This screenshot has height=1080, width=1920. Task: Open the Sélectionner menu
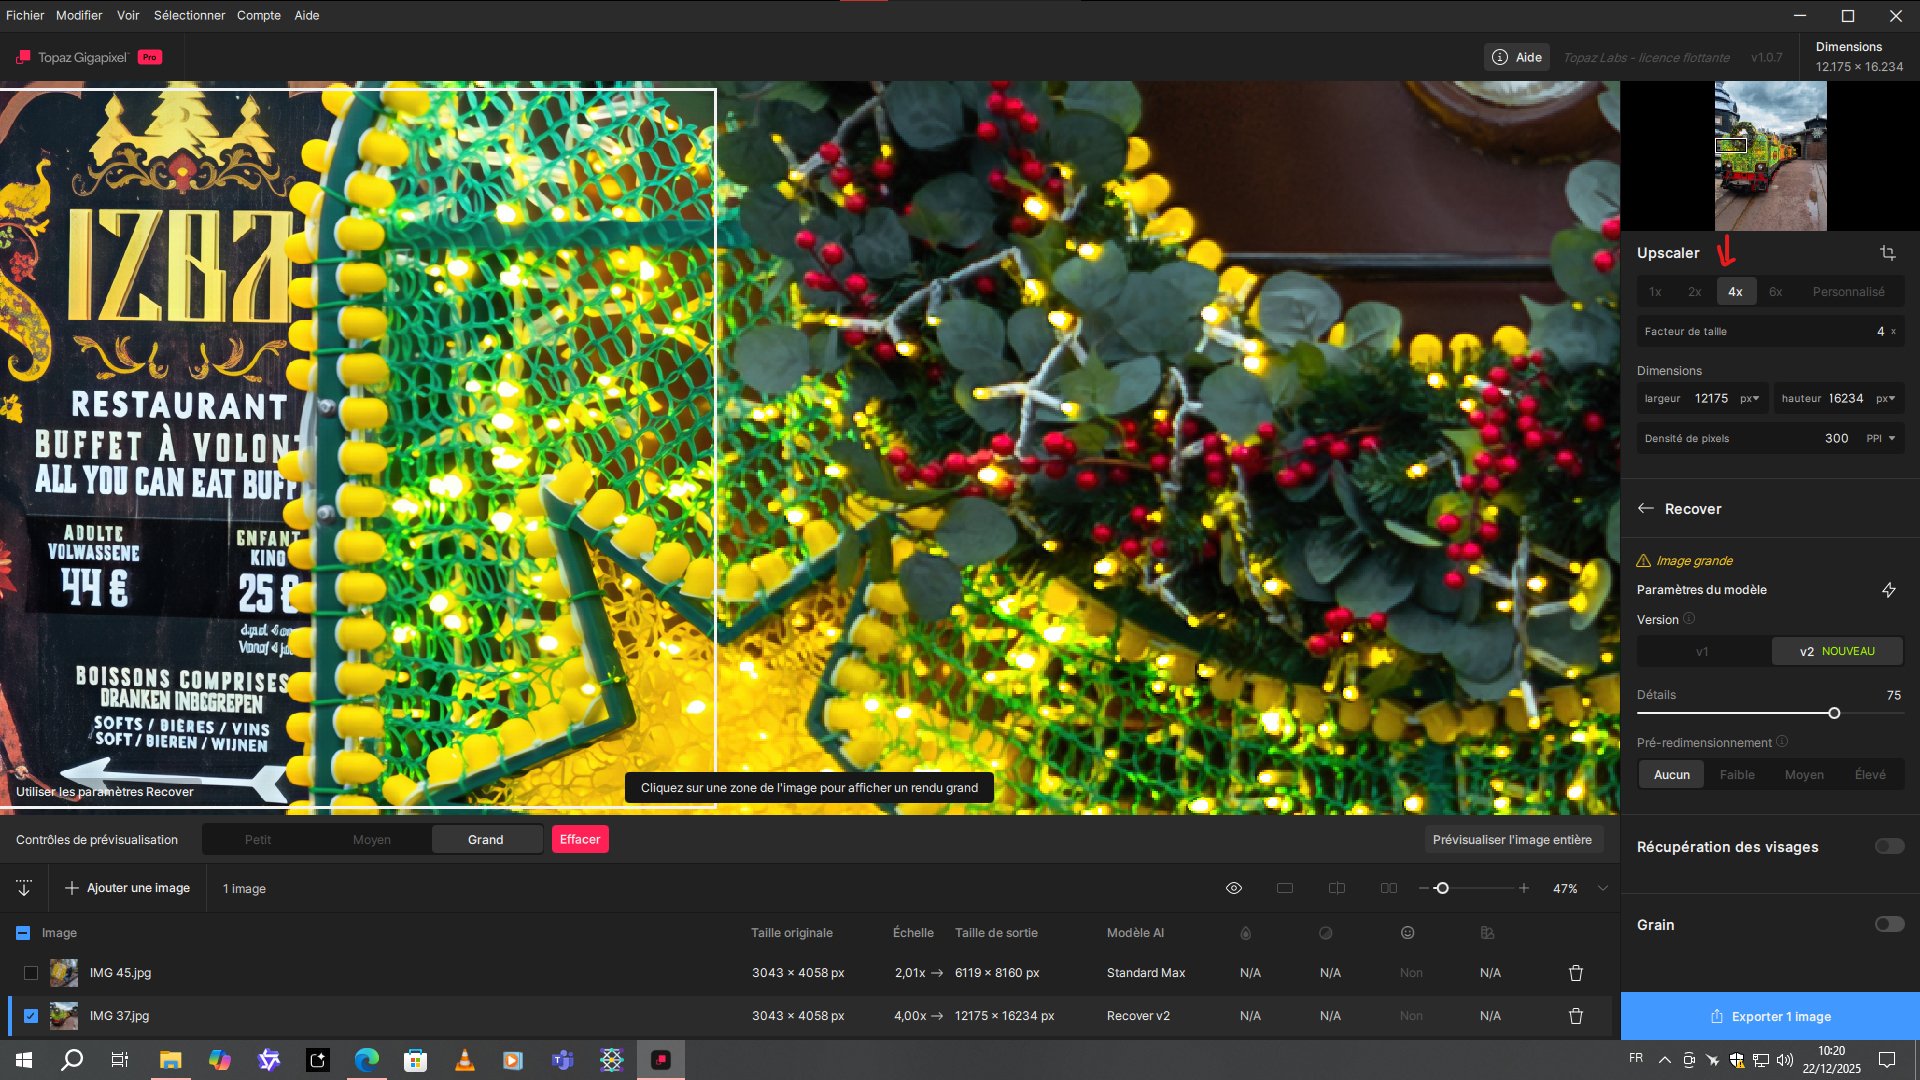pos(189,15)
